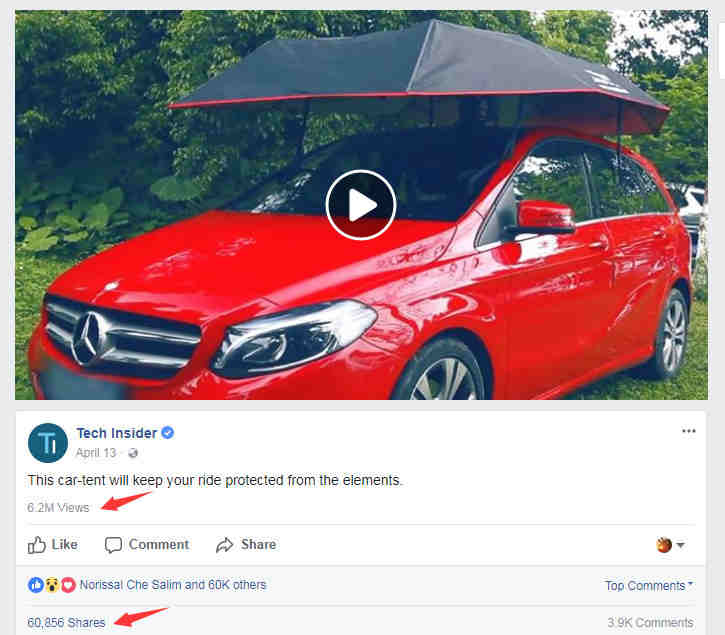Play the car-tent video
The image size is (725, 635).
click(x=361, y=205)
